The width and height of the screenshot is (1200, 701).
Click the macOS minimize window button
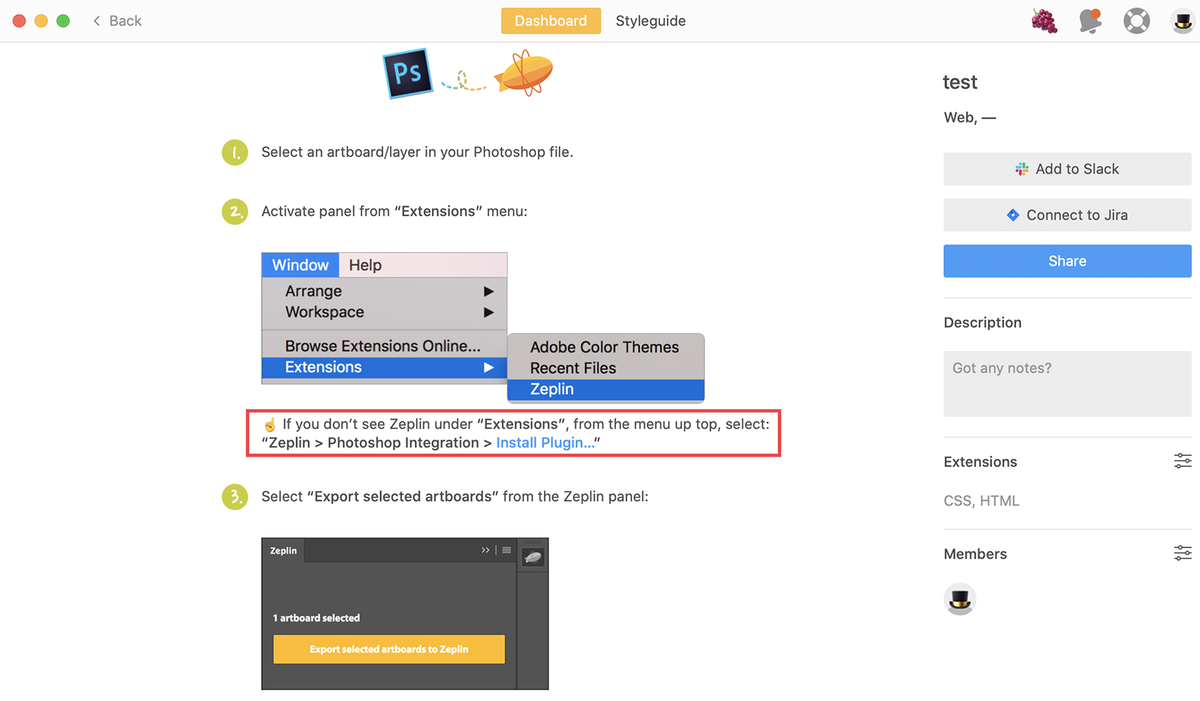(41, 20)
